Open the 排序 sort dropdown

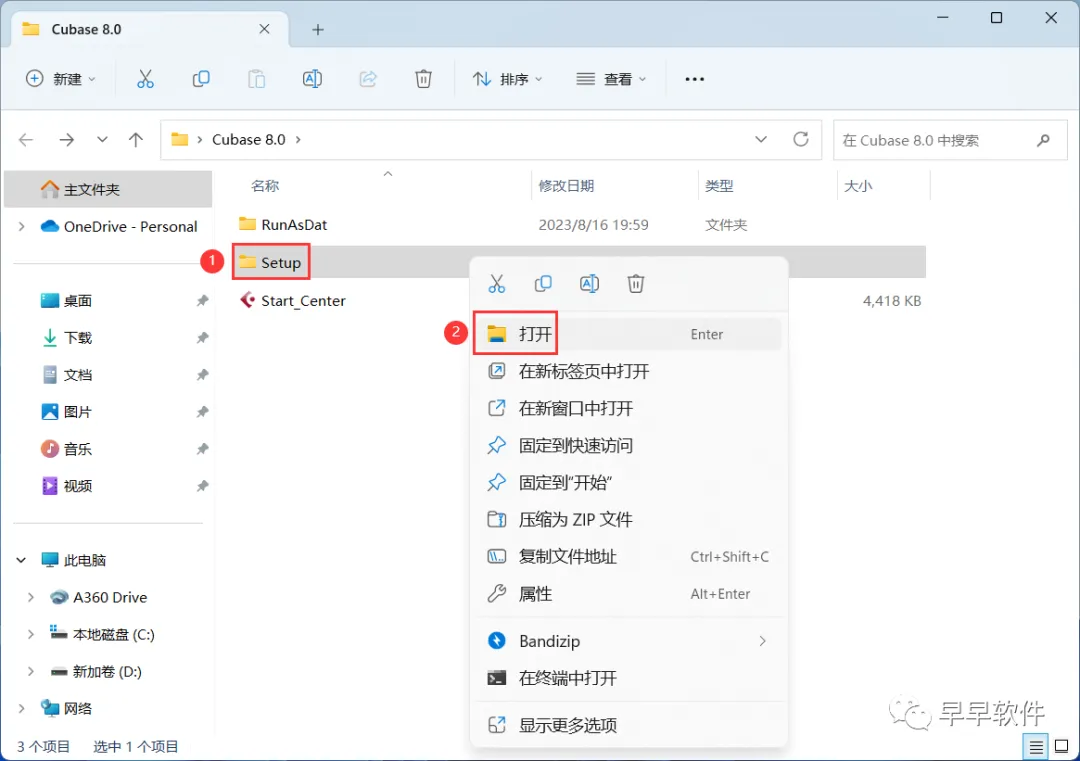[x=508, y=79]
